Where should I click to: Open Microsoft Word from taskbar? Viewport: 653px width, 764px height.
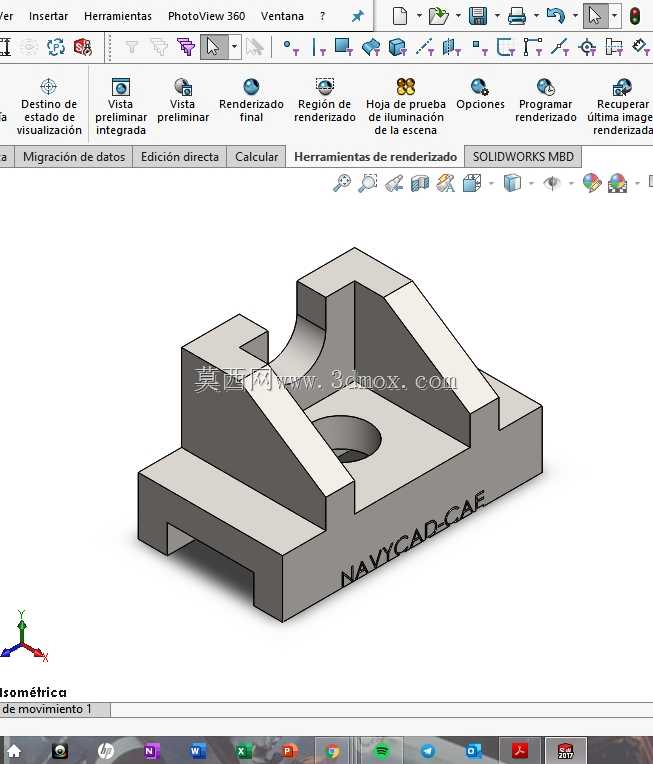197,751
